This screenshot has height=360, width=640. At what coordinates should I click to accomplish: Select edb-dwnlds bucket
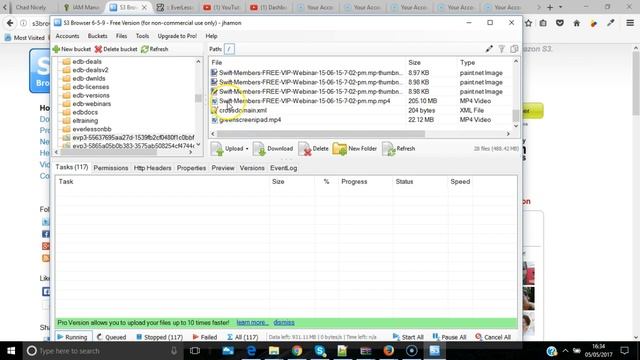pyautogui.click(x=89, y=78)
